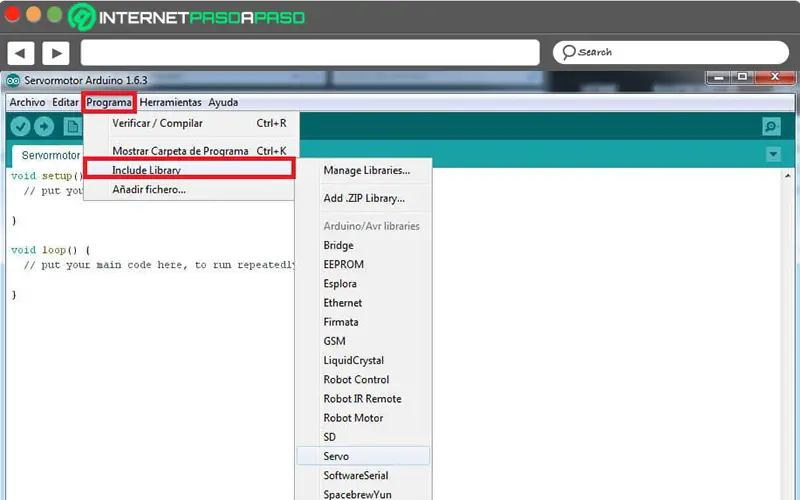
Task: Select the LiquidCrystal library
Action: [364, 360]
